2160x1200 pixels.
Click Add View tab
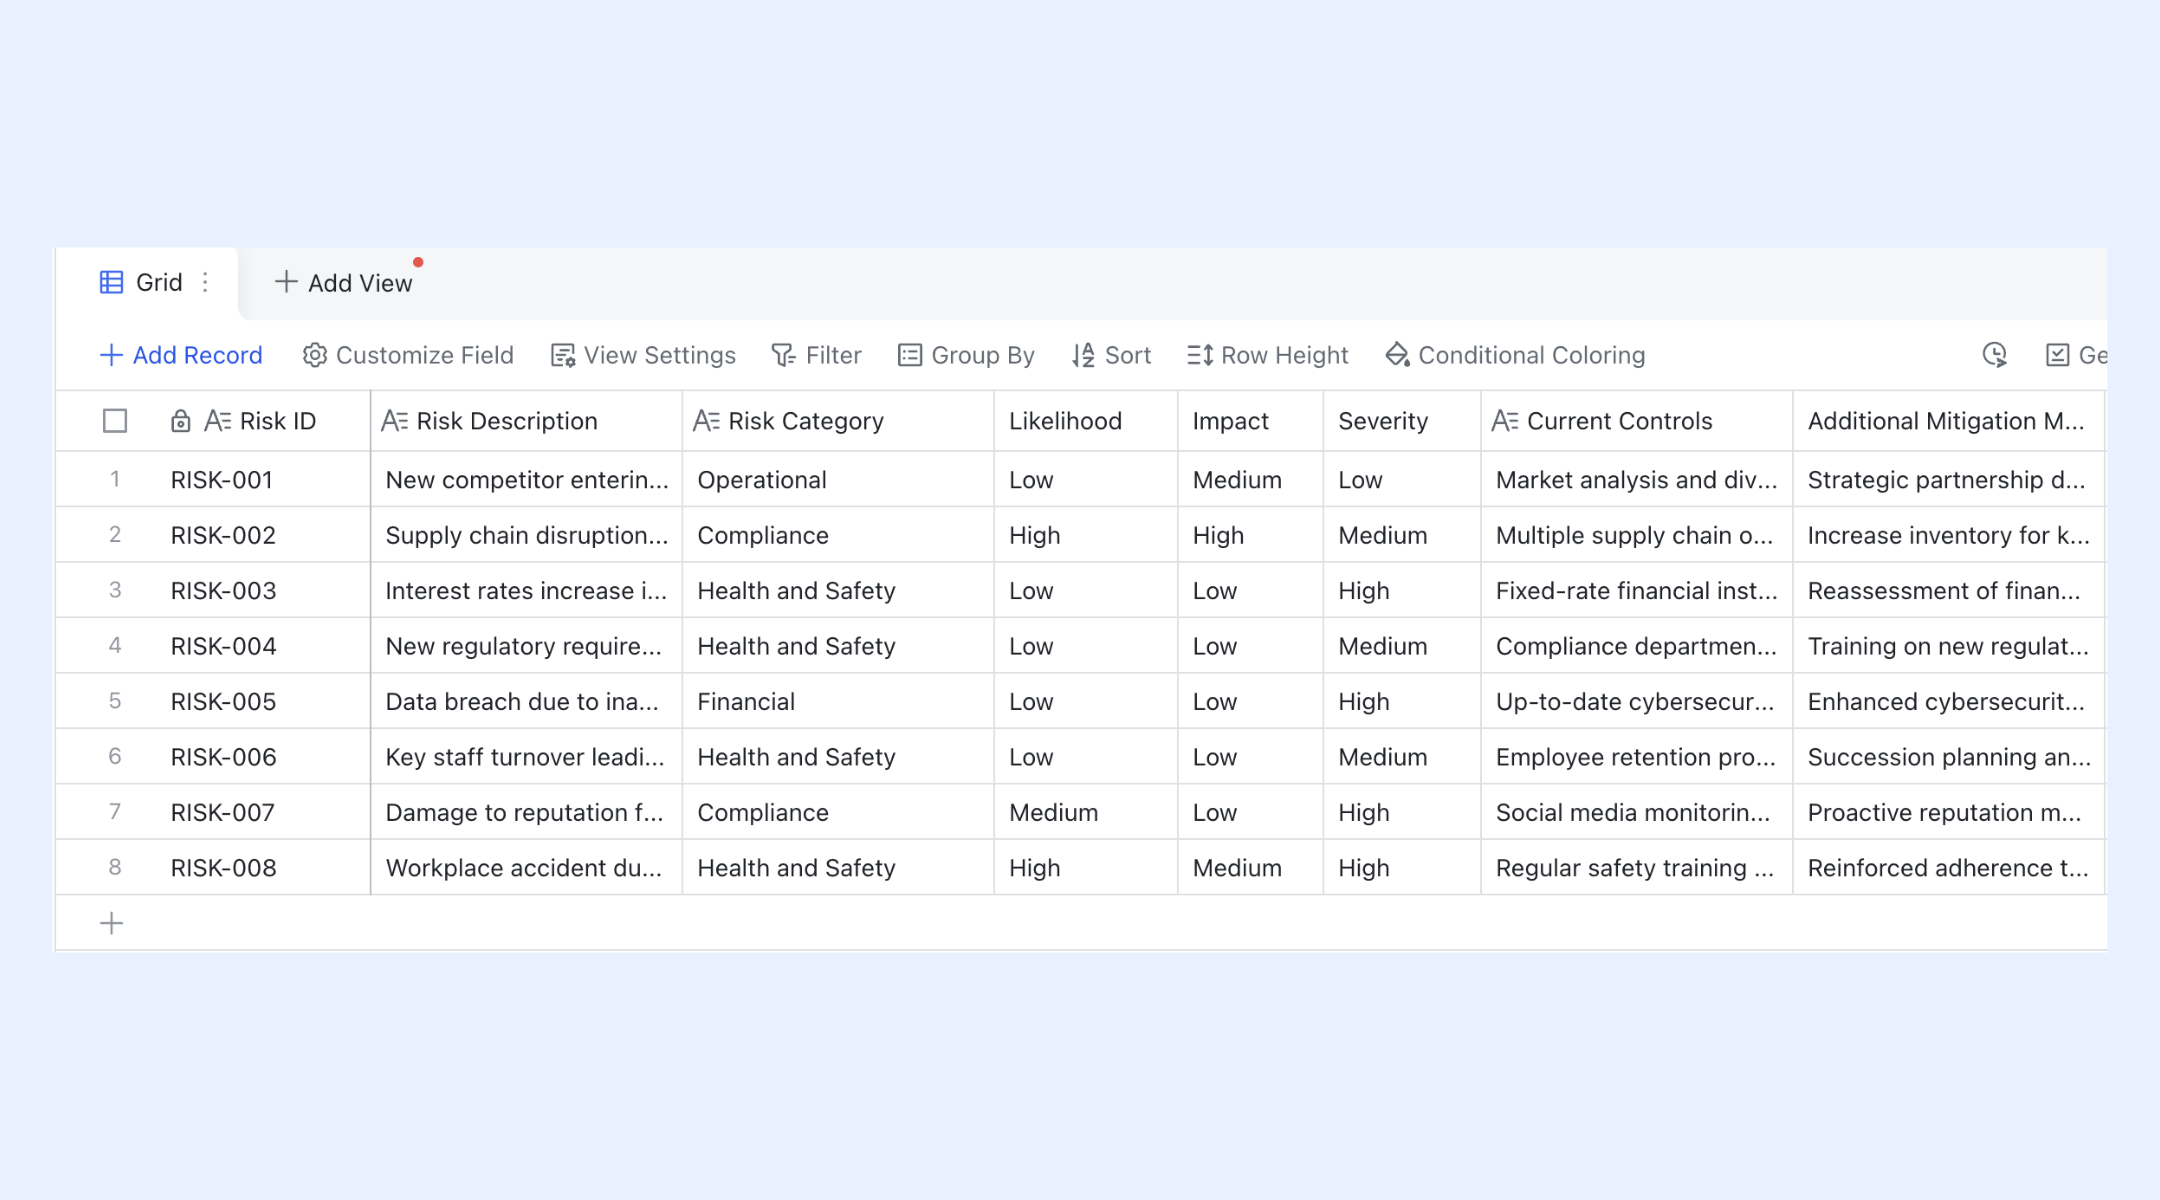343,282
